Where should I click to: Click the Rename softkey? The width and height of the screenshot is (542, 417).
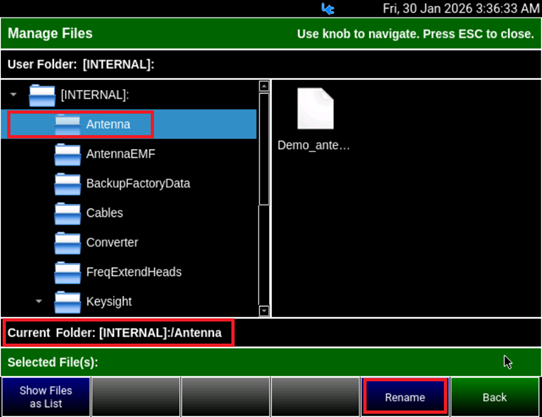[405, 397]
